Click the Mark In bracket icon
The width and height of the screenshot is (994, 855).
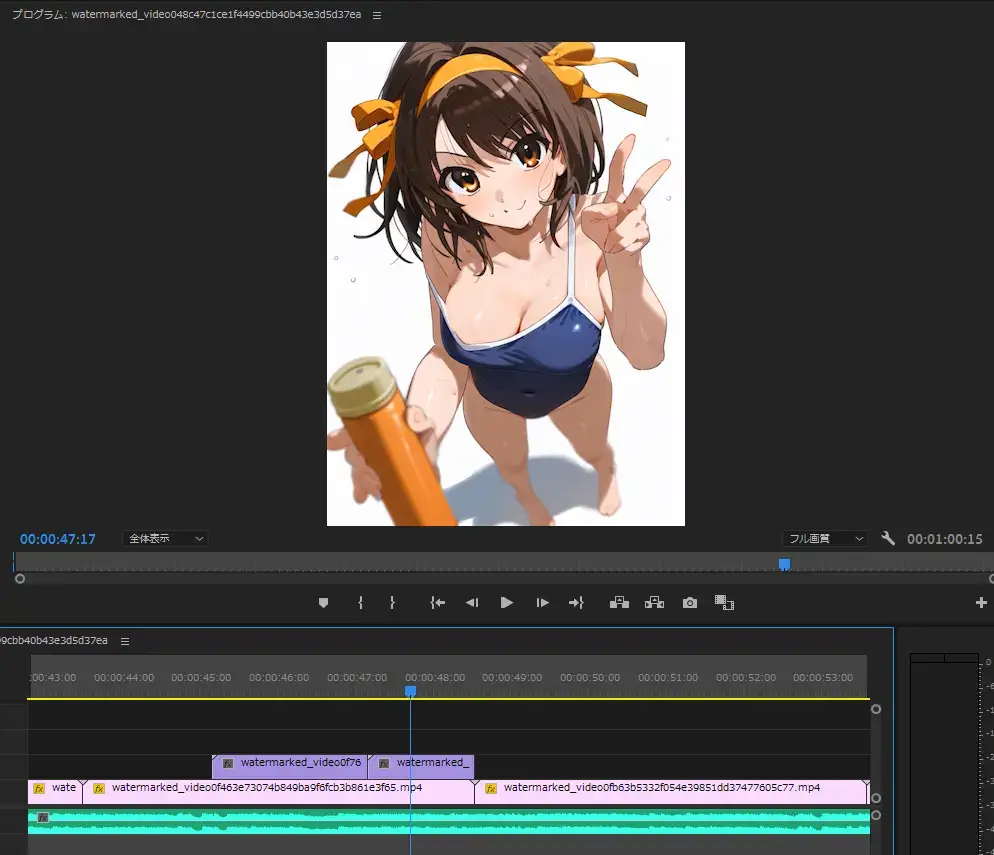point(360,603)
